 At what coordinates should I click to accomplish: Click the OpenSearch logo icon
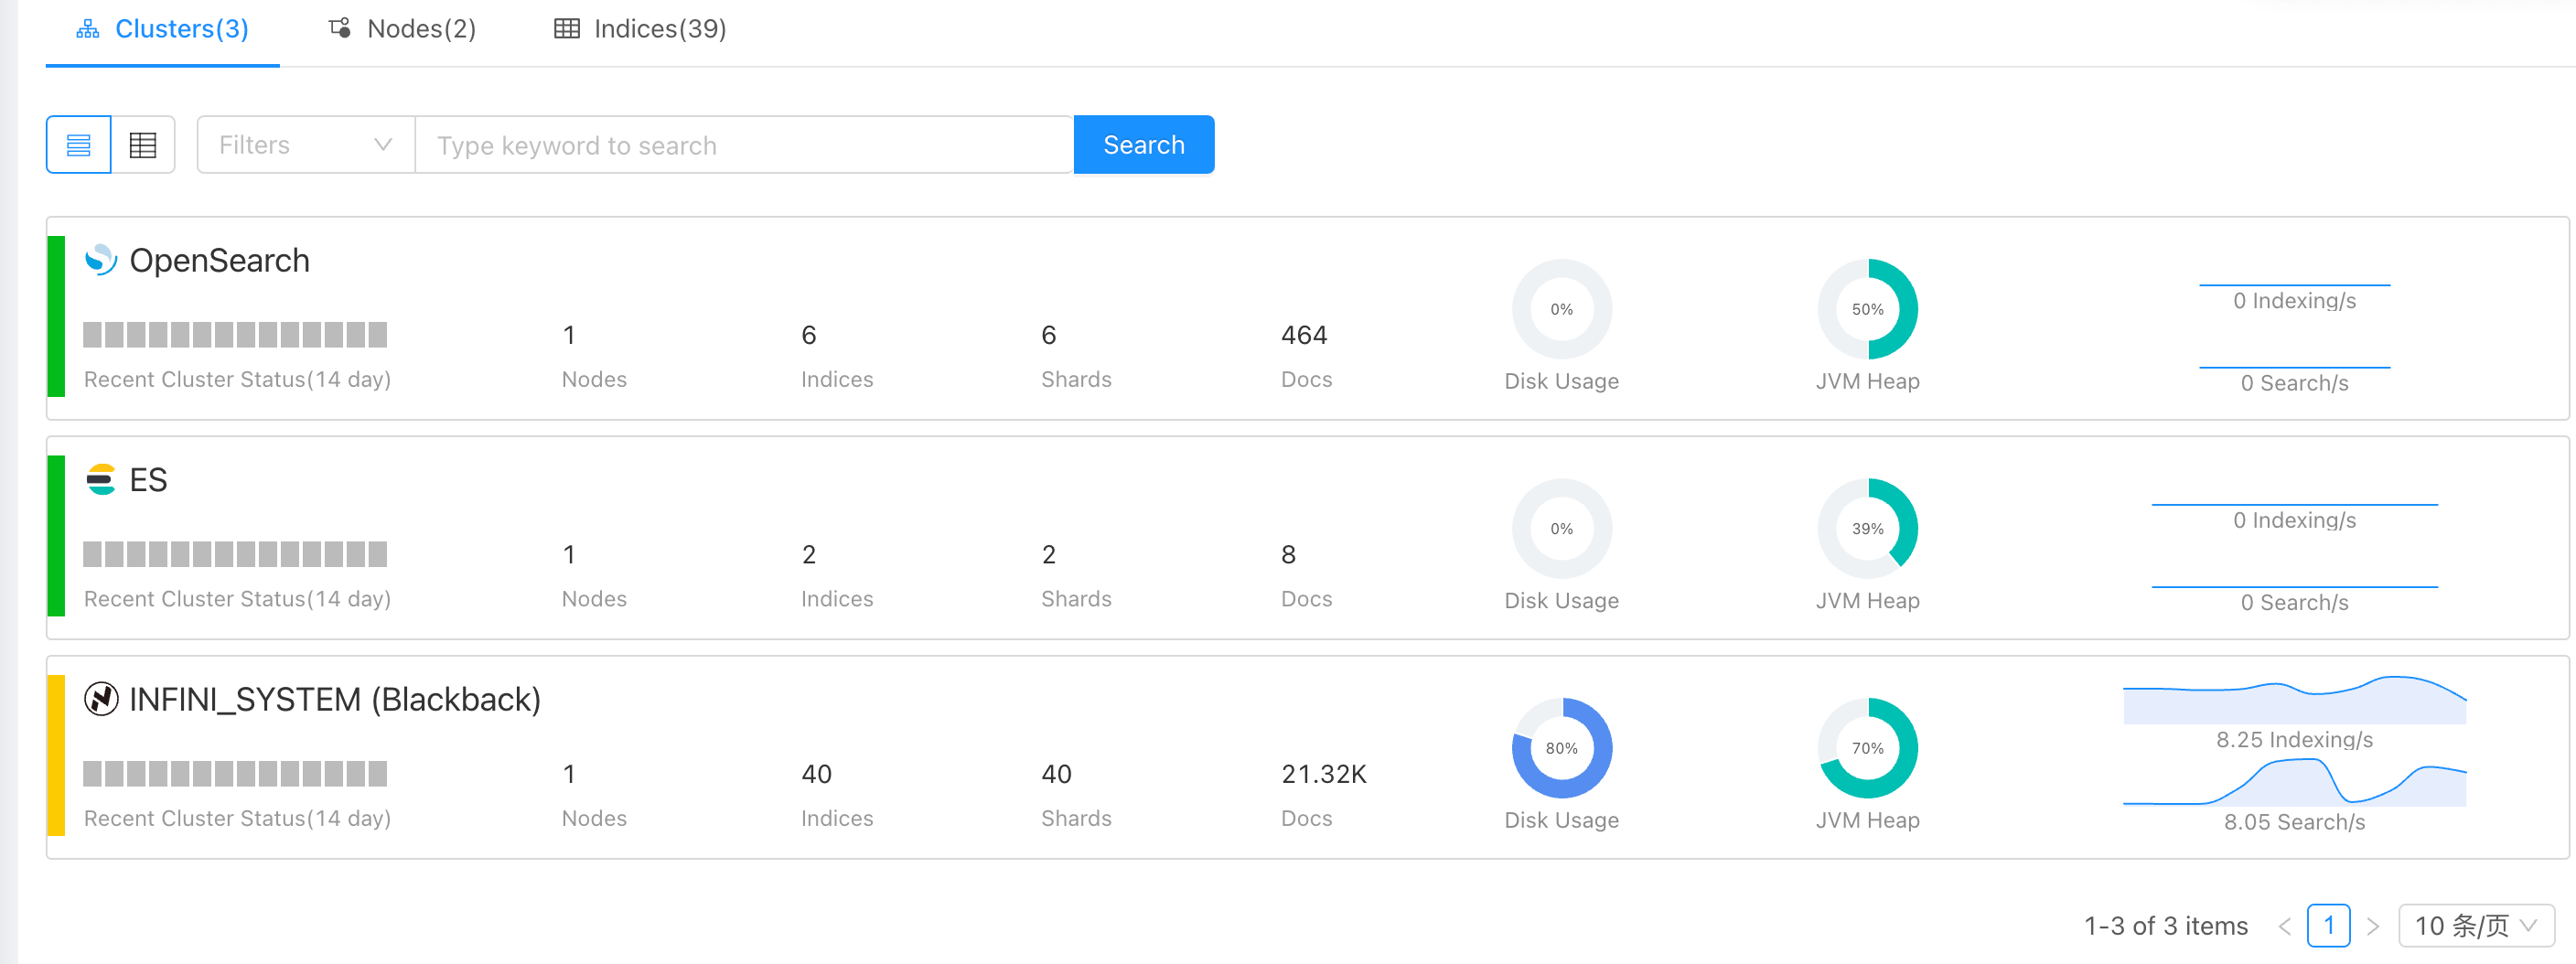101,260
